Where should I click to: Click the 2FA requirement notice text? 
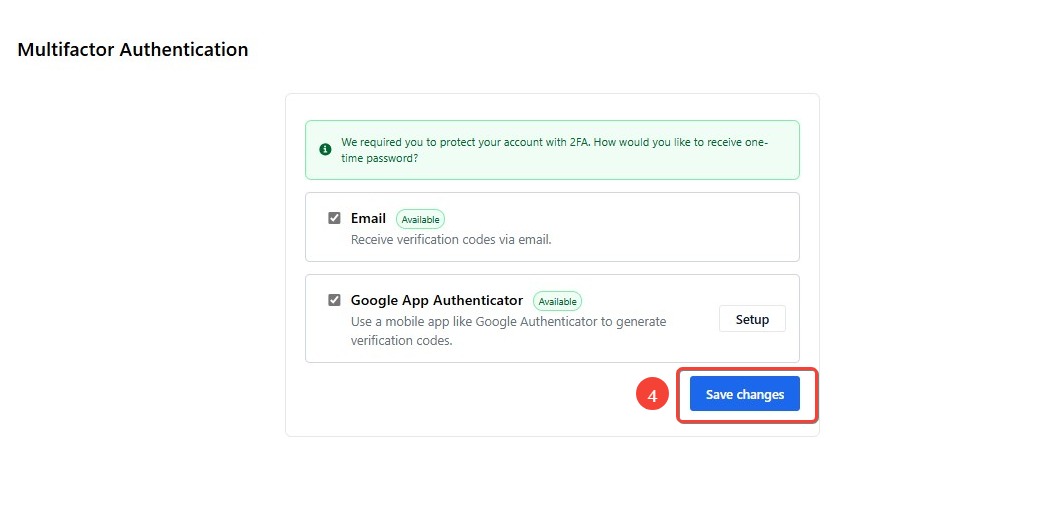tap(554, 150)
